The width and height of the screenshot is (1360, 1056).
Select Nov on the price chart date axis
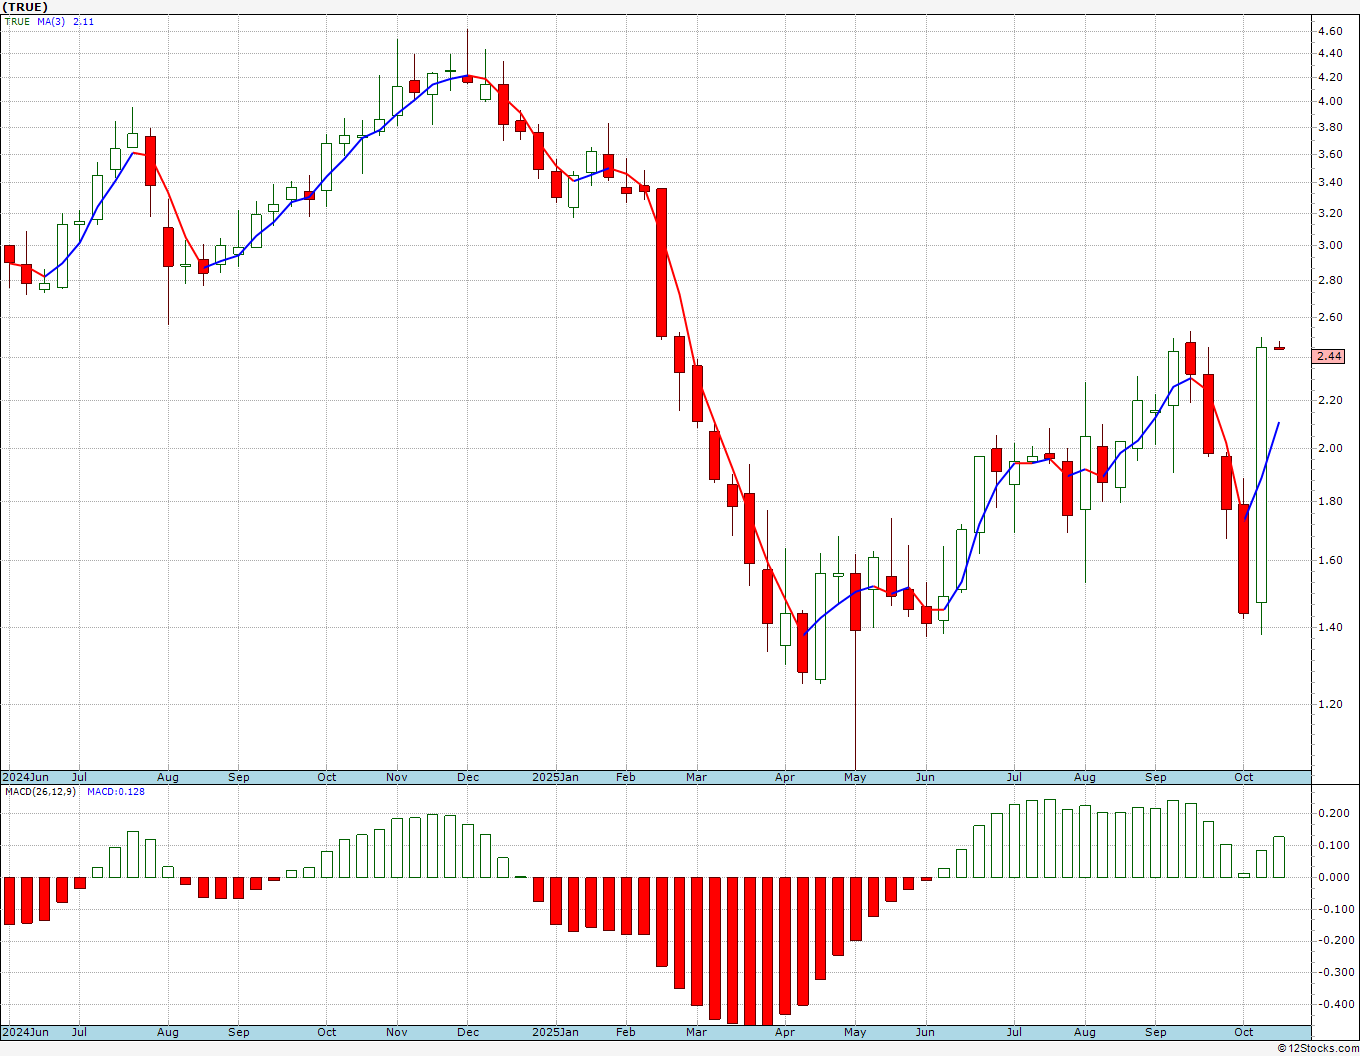[x=397, y=777]
